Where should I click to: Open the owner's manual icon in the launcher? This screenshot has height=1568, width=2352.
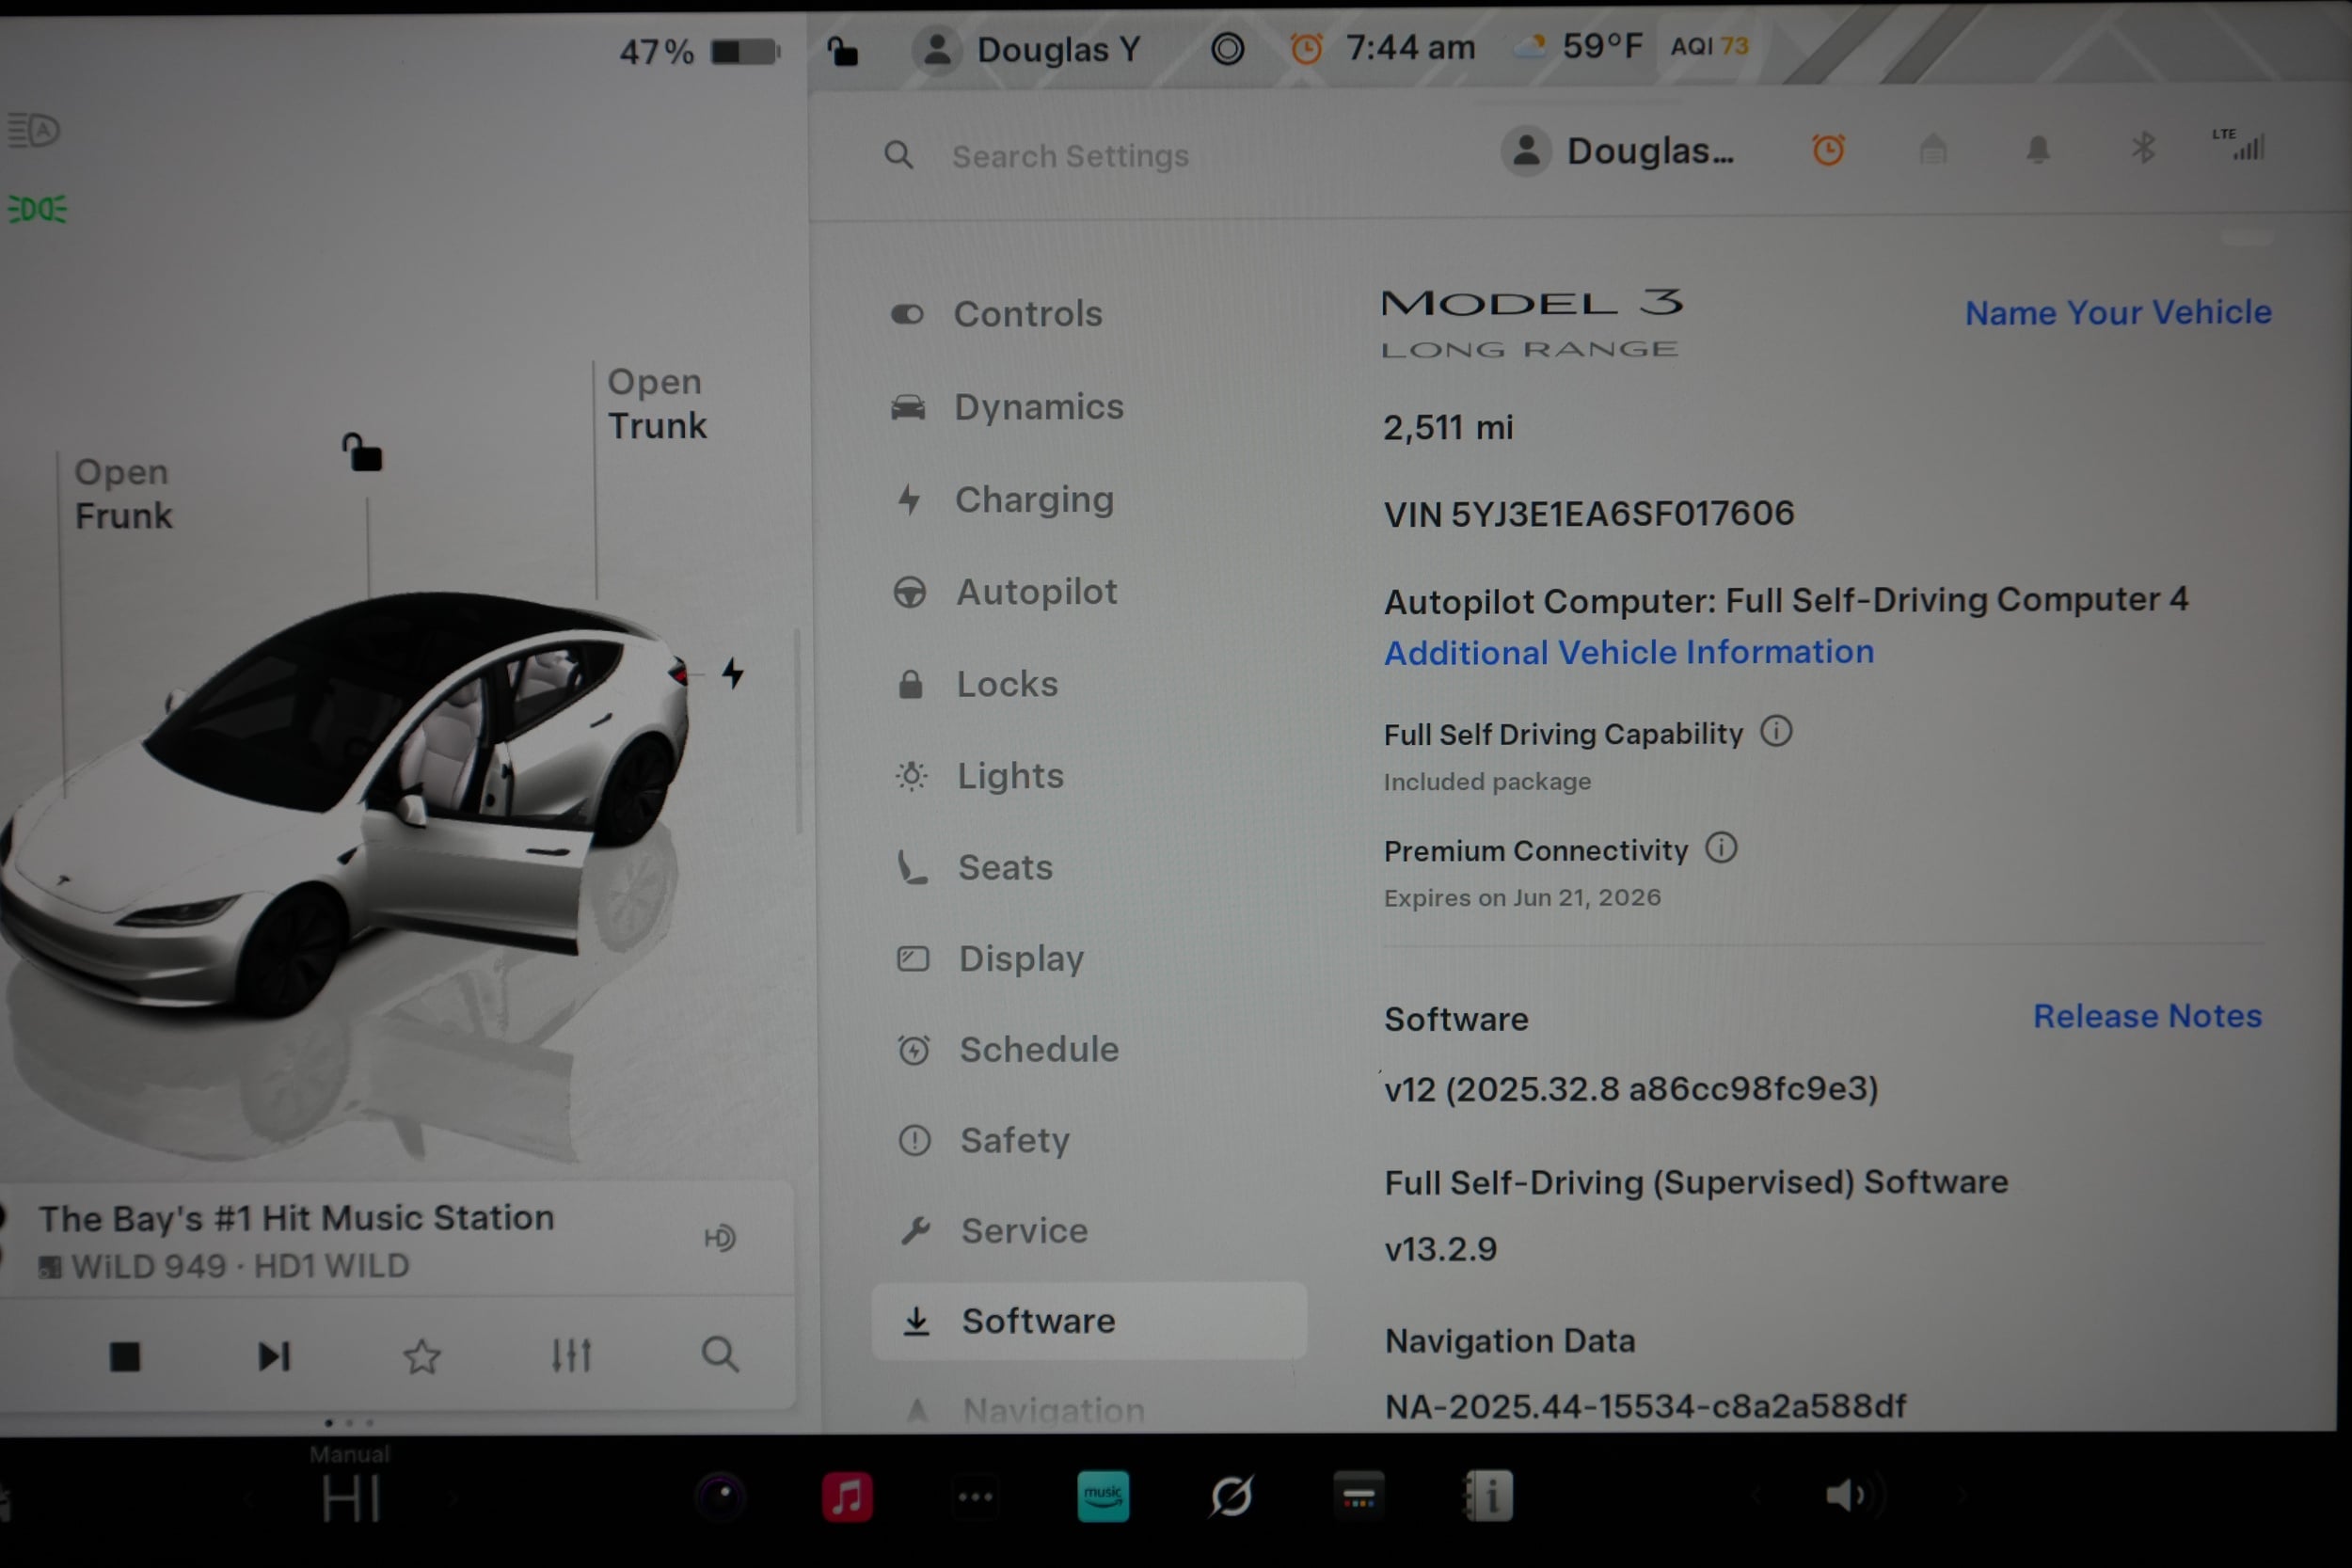[1490, 1497]
